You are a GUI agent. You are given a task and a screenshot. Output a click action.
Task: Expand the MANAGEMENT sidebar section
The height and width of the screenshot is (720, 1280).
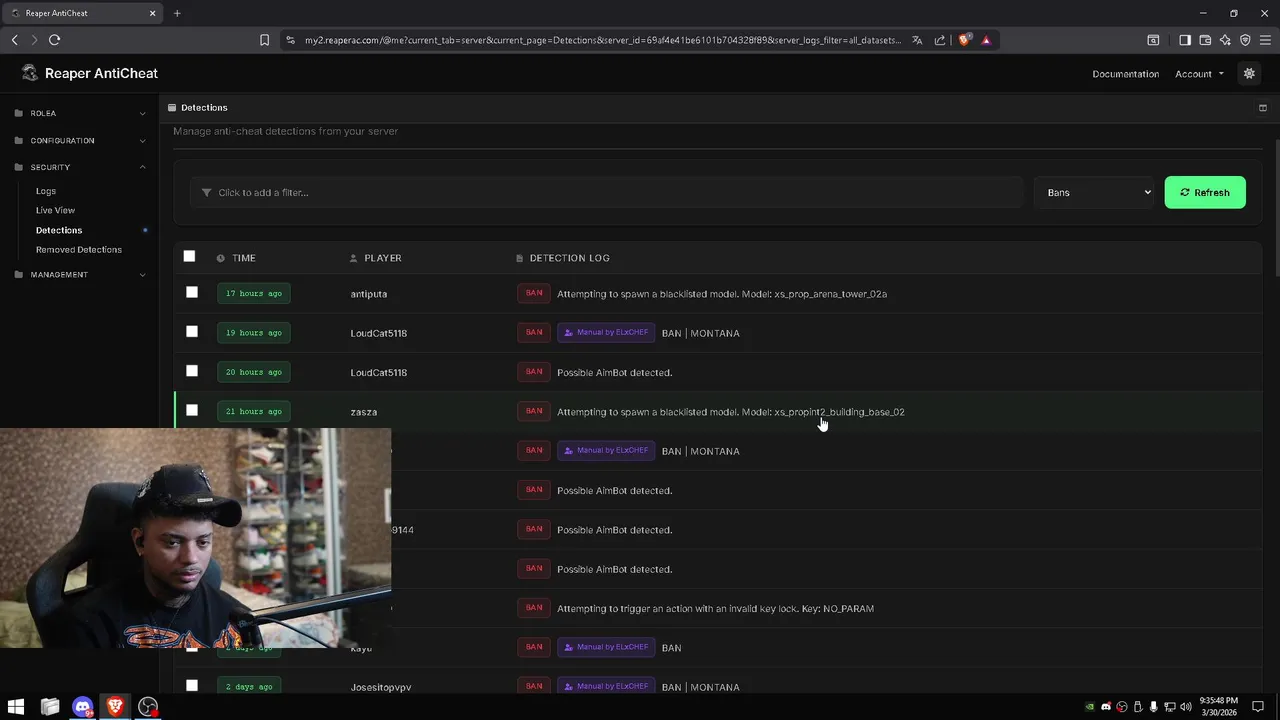pos(80,274)
